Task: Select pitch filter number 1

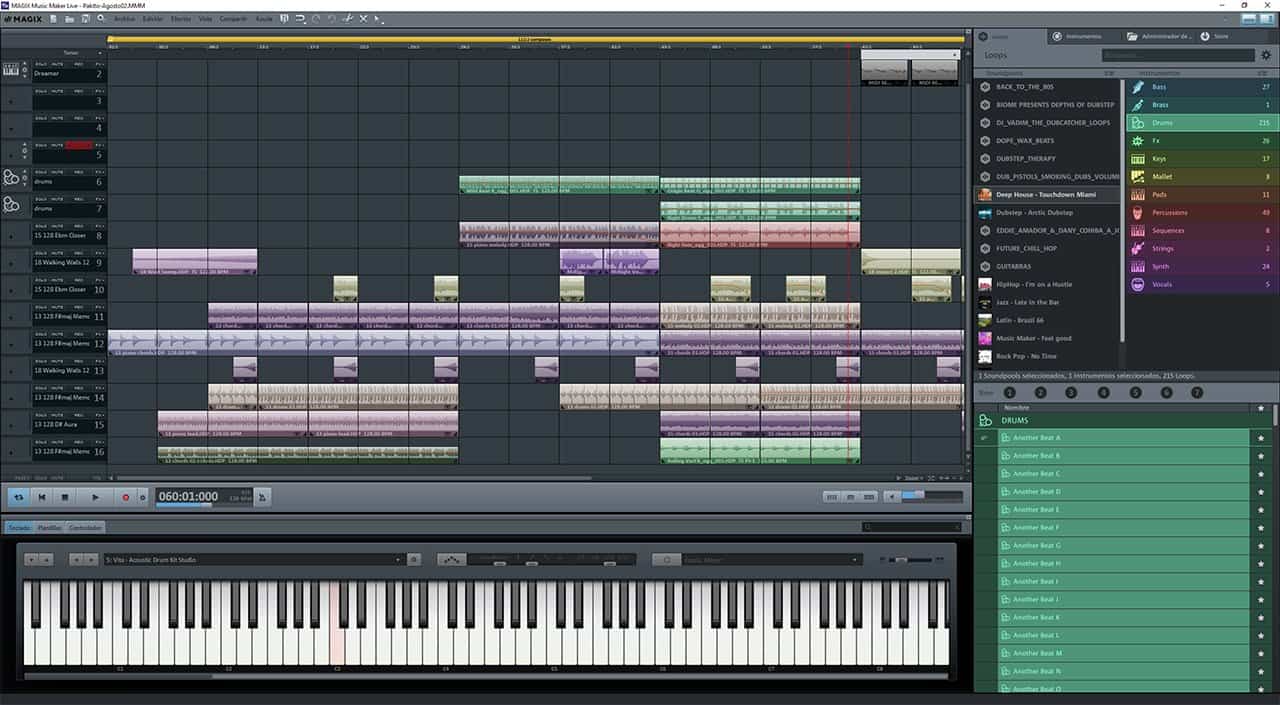Action: pos(1009,393)
